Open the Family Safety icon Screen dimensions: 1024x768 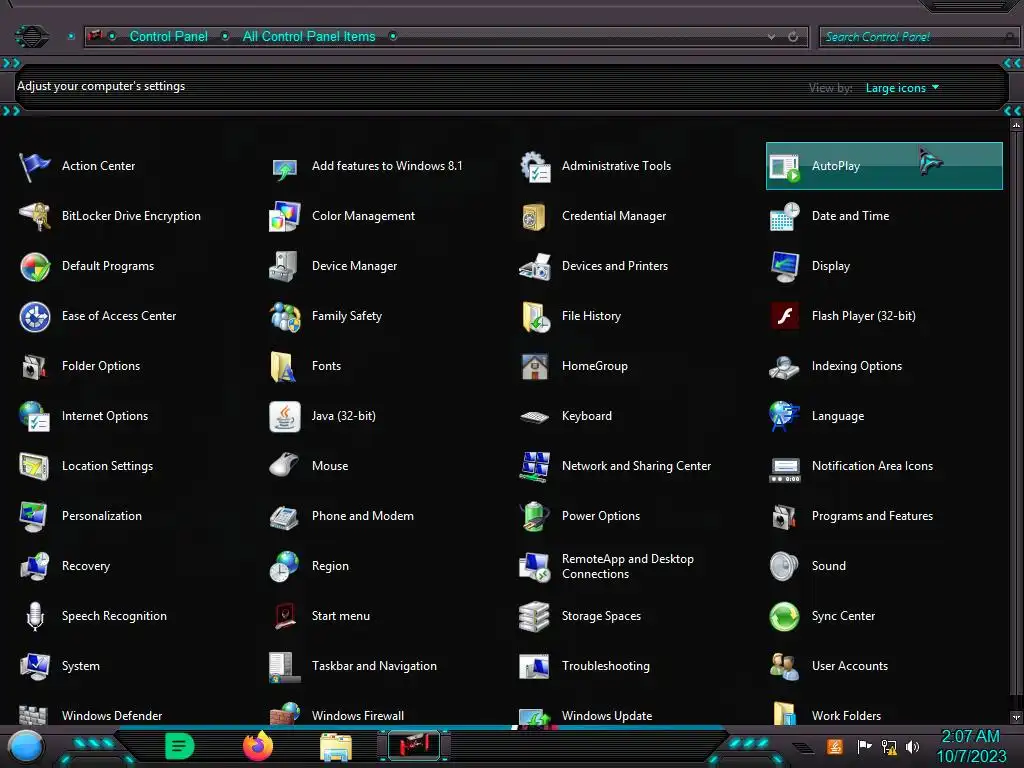pos(285,317)
